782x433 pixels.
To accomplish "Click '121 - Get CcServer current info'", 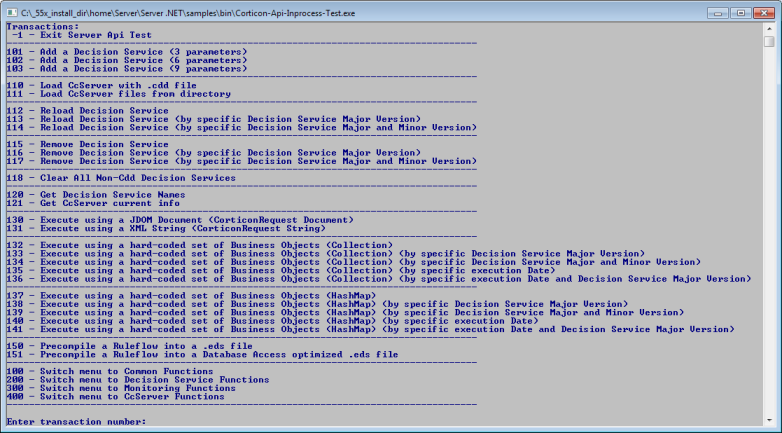I will [93, 204].
